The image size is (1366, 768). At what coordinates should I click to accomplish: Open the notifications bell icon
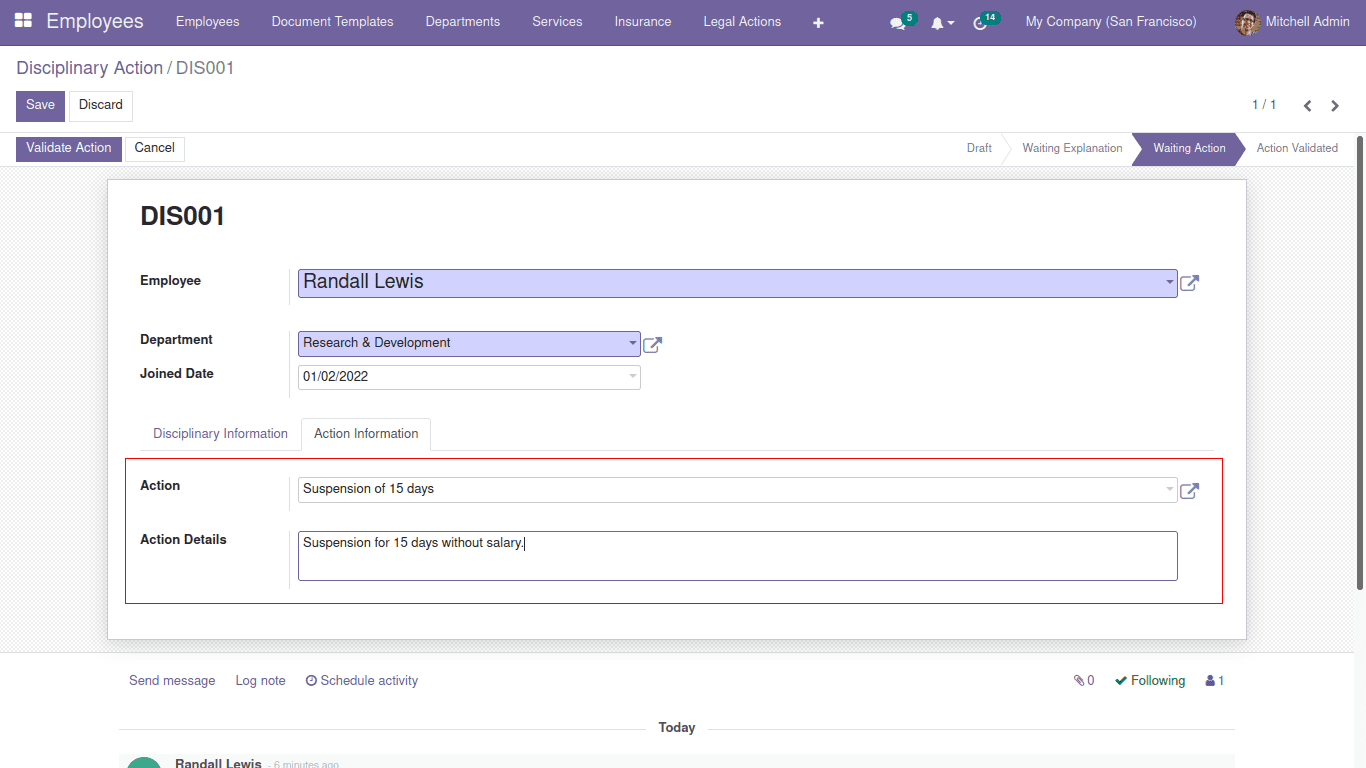click(x=938, y=21)
